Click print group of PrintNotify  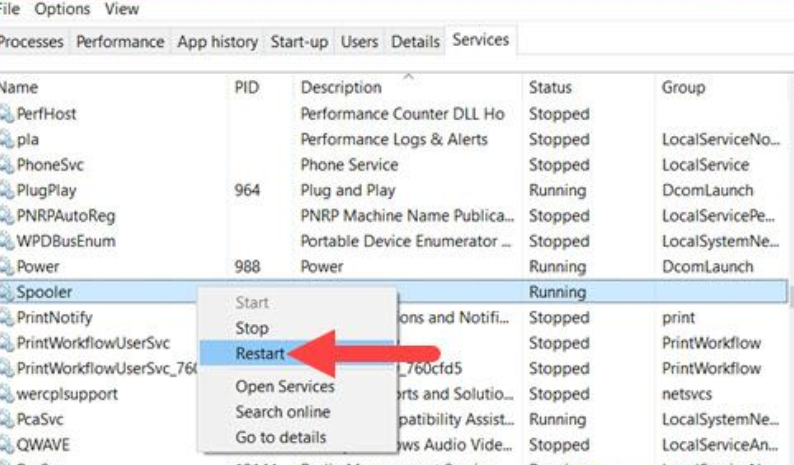pos(679,318)
